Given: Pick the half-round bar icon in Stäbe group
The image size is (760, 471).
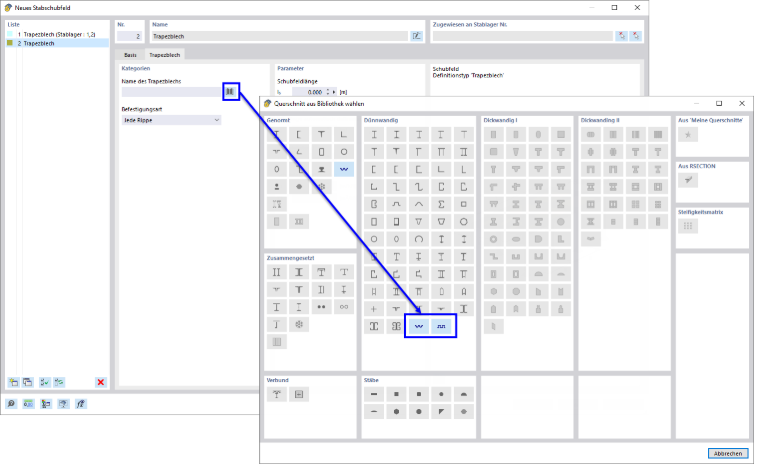Looking at the screenshot, I should point(464,394).
